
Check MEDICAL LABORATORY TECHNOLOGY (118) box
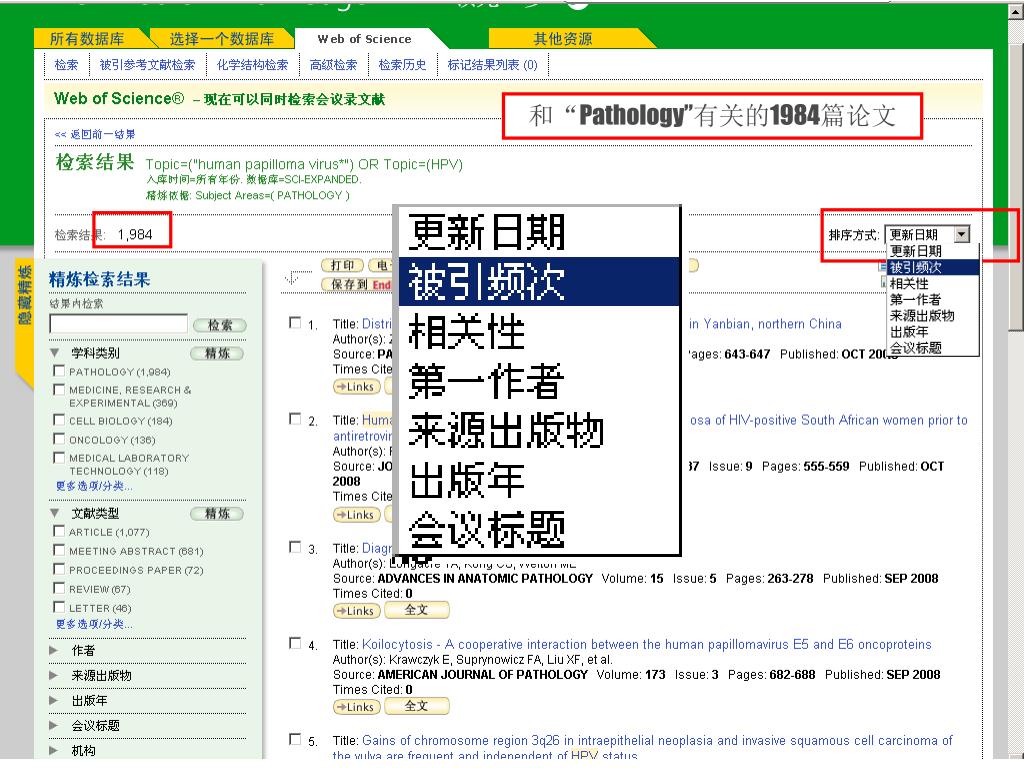pyautogui.click(x=59, y=457)
